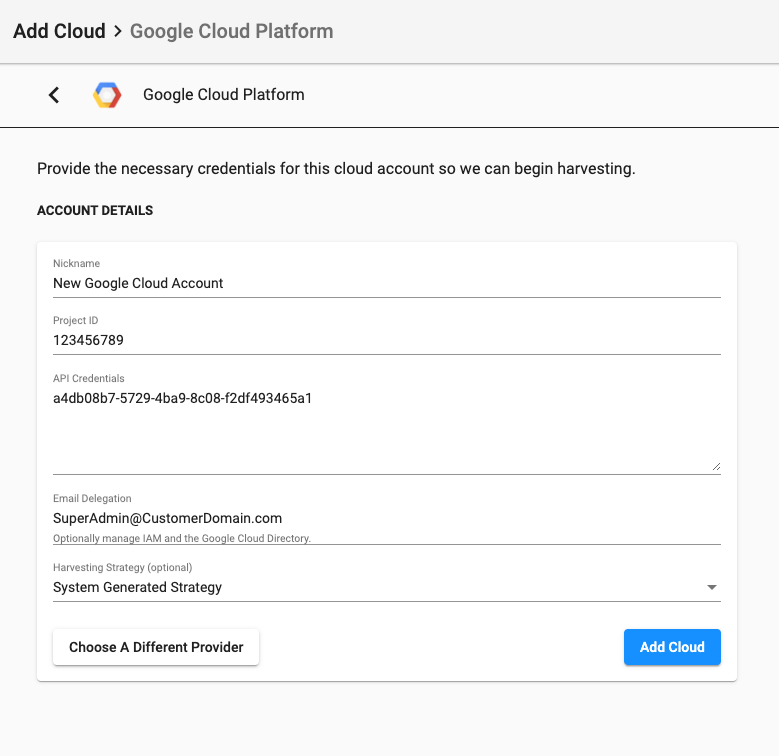The width and height of the screenshot is (779, 756).
Task: Click Choose A Different Provider button
Action: tap(156, 647)
